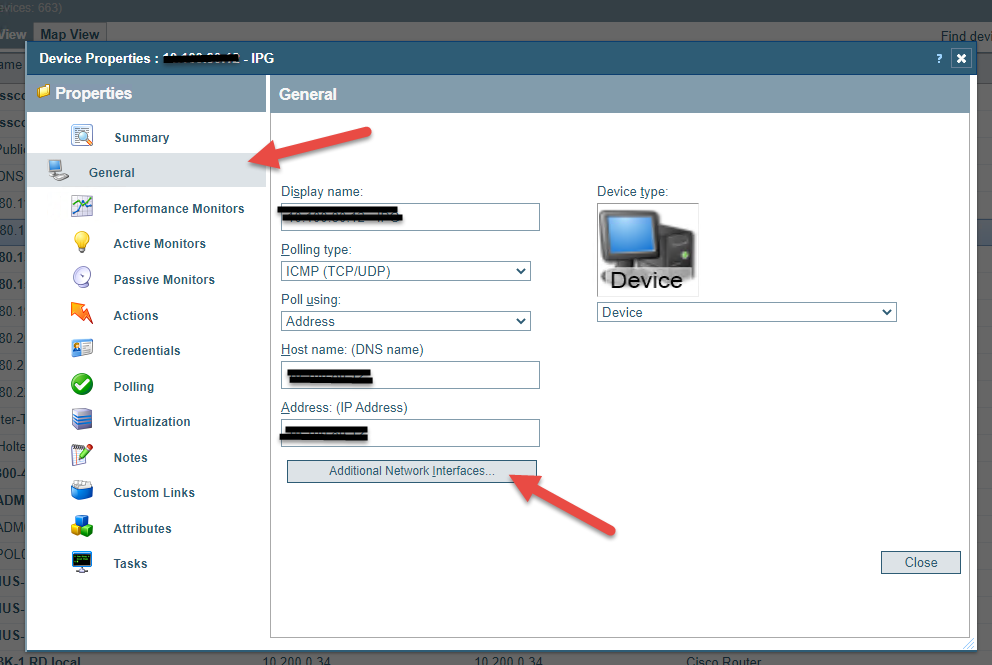Viewport: 992px width, 665px height.
Task: Open the Attributes section
Action: click(x=142, y=528)
